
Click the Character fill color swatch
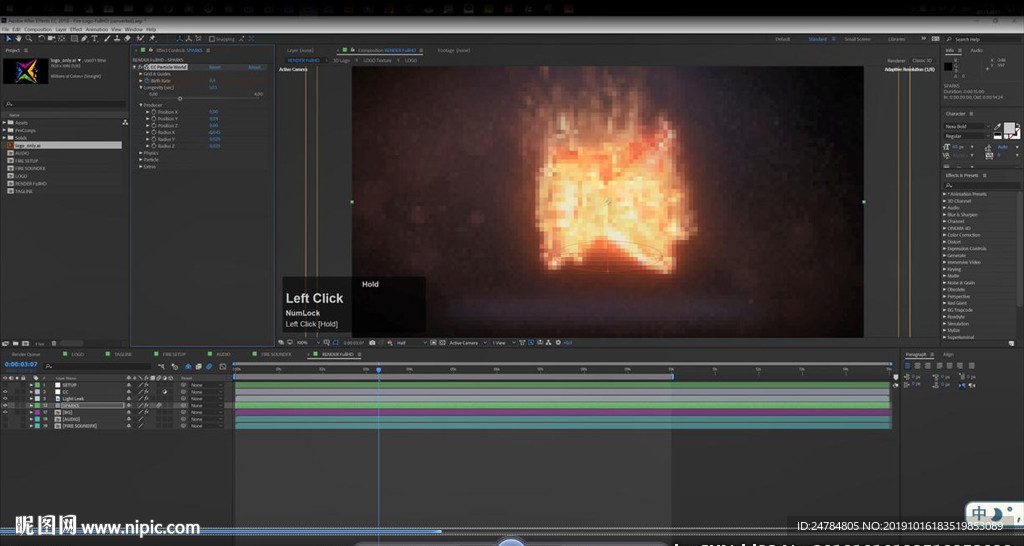(1010, 128)
